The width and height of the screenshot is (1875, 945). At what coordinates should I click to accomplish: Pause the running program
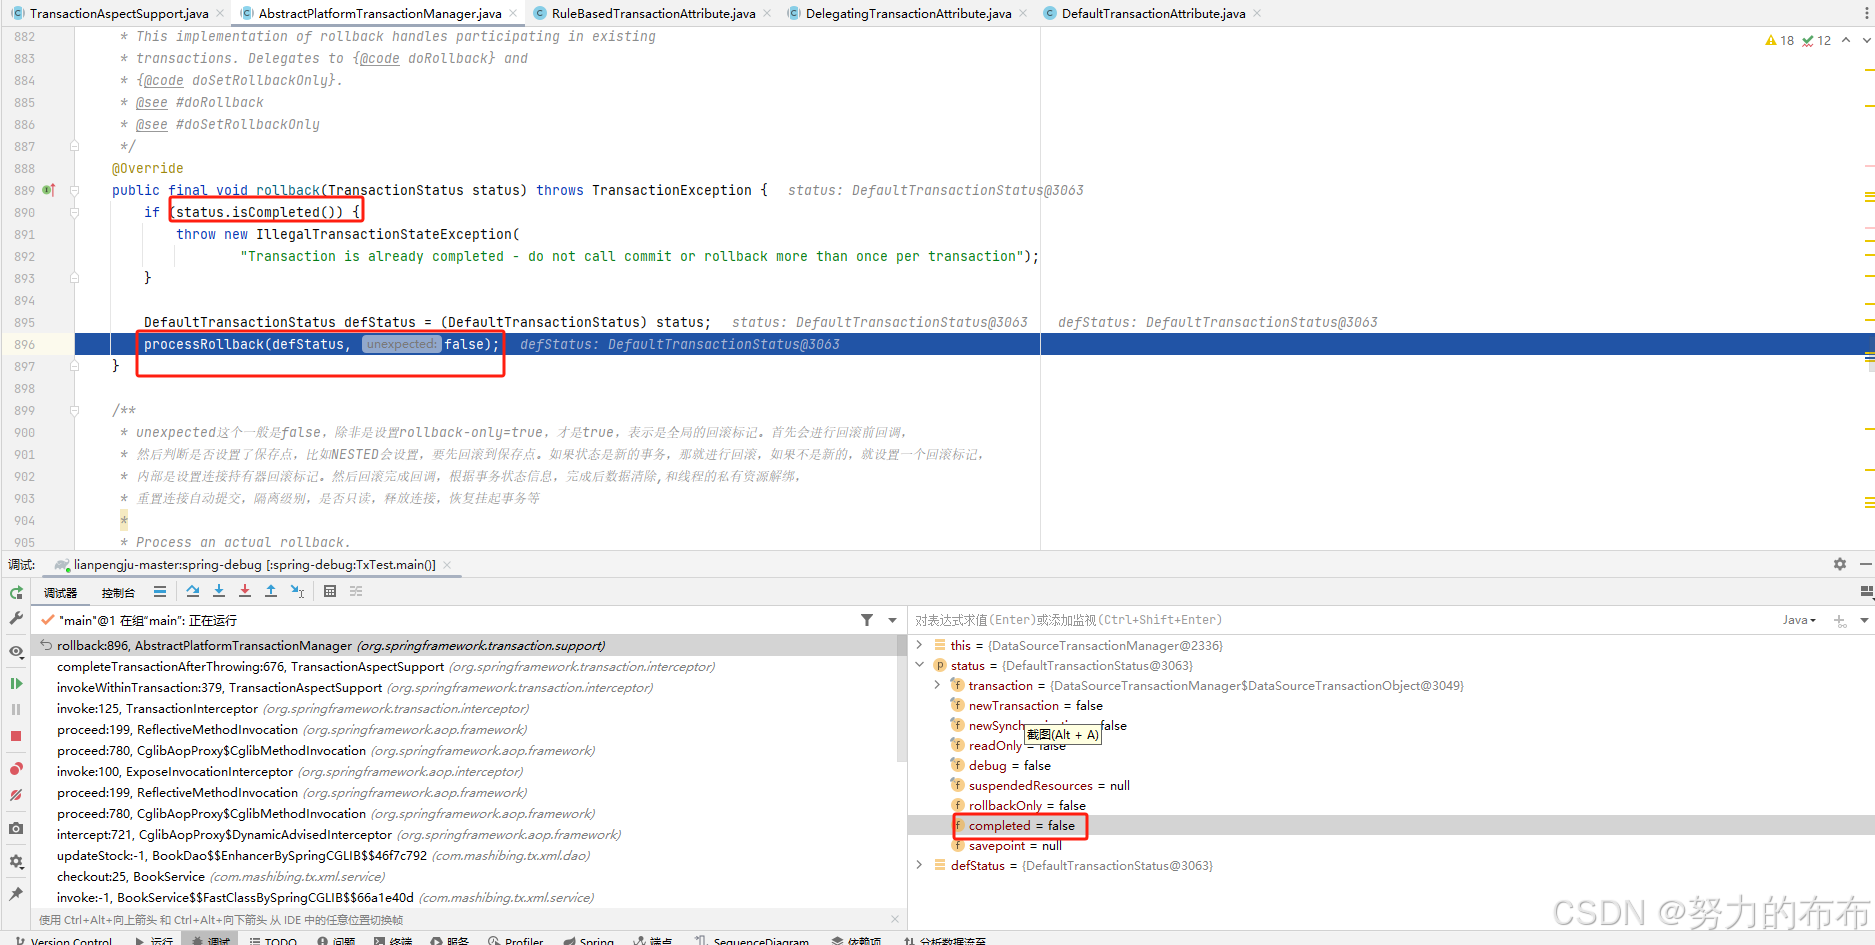click(16, 709)
